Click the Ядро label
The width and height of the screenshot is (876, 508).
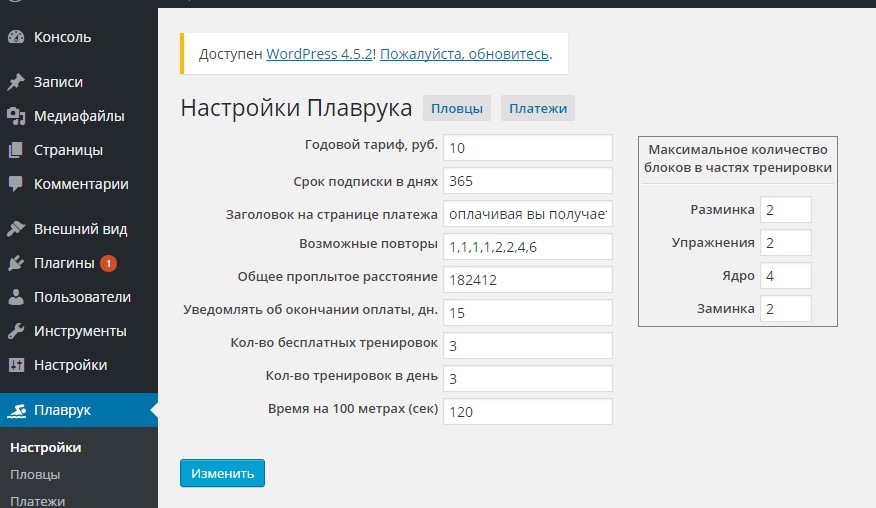pyautogui.click(x=738, y=276)
